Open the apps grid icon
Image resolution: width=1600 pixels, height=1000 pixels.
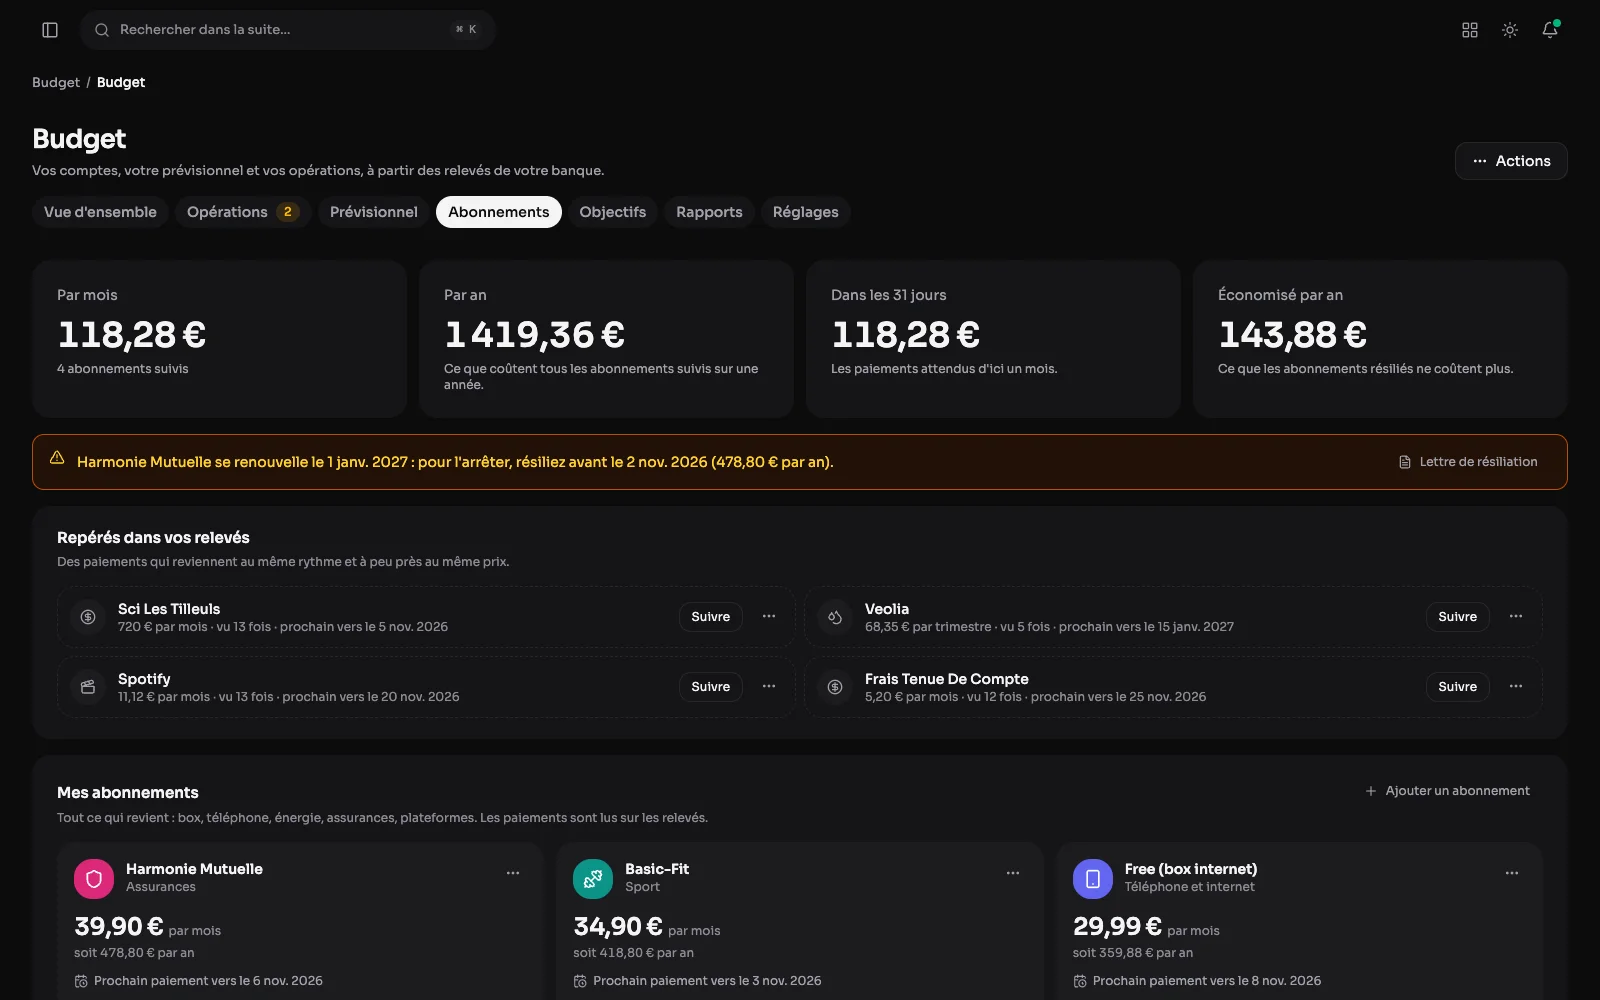click(x=1470, y=30)
